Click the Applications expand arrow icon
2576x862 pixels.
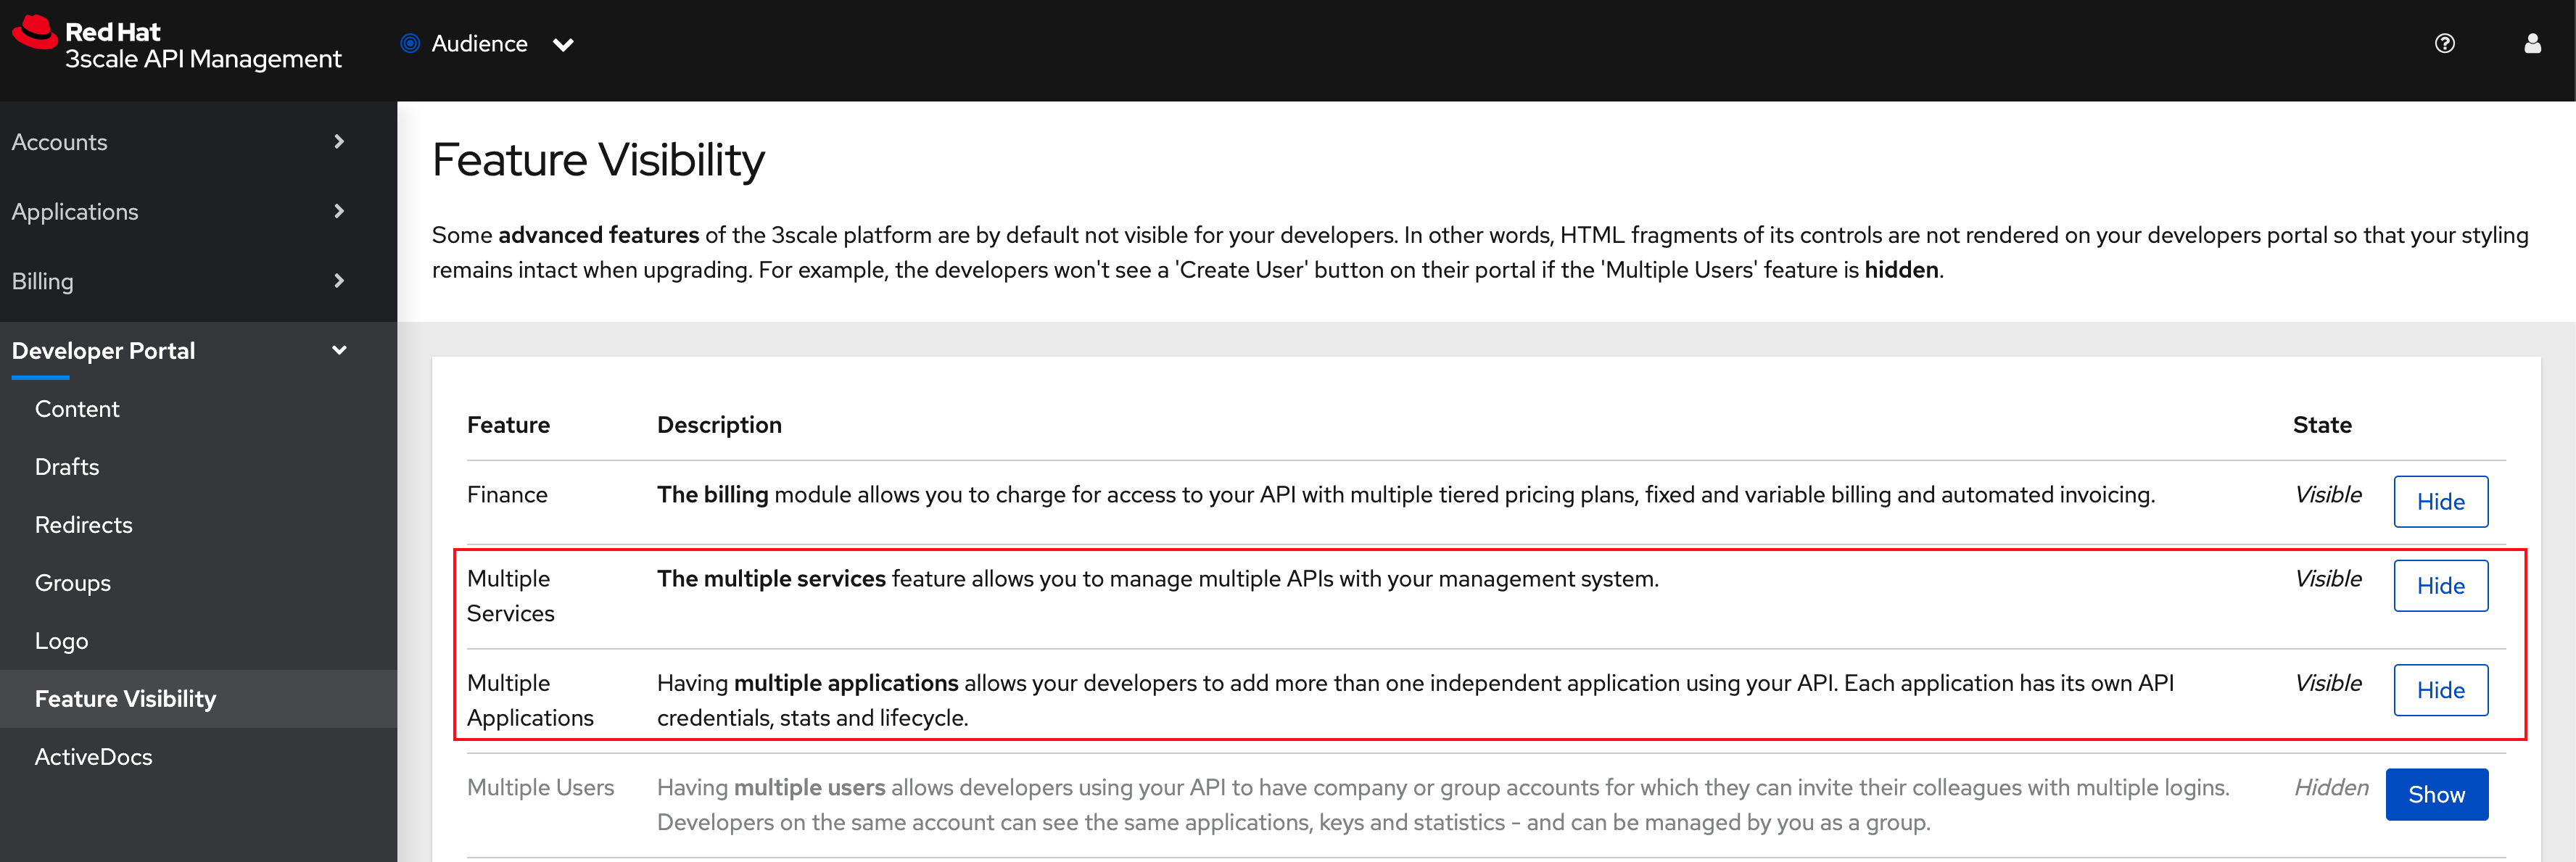click(340, 210)
